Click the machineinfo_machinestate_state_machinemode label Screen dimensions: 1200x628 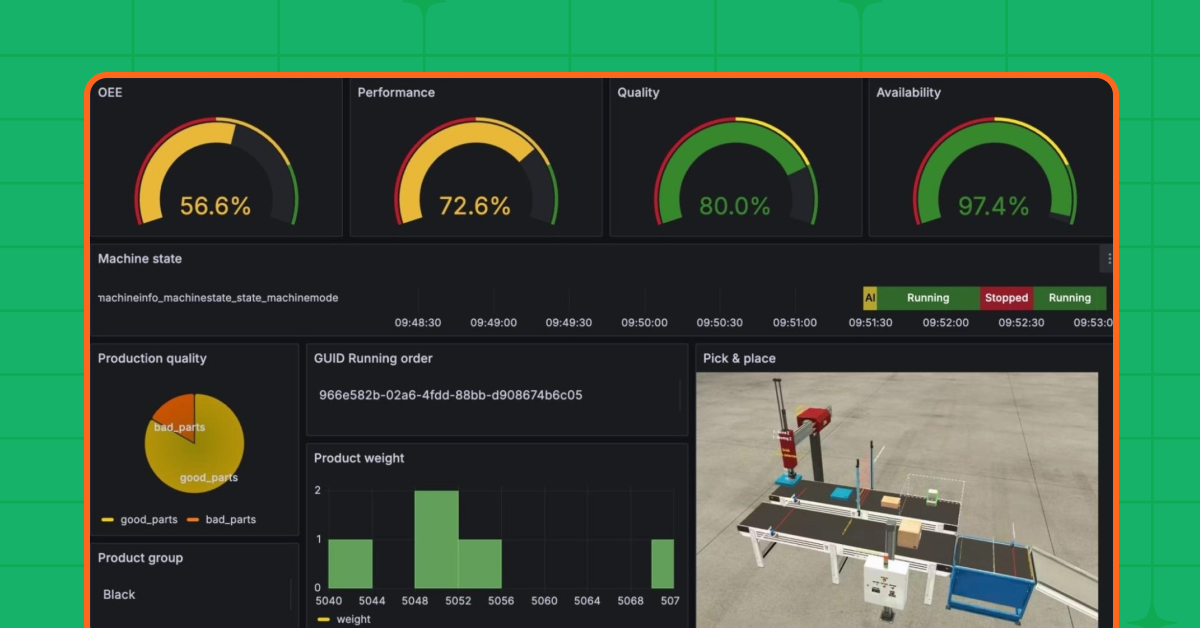click(218, 297)
